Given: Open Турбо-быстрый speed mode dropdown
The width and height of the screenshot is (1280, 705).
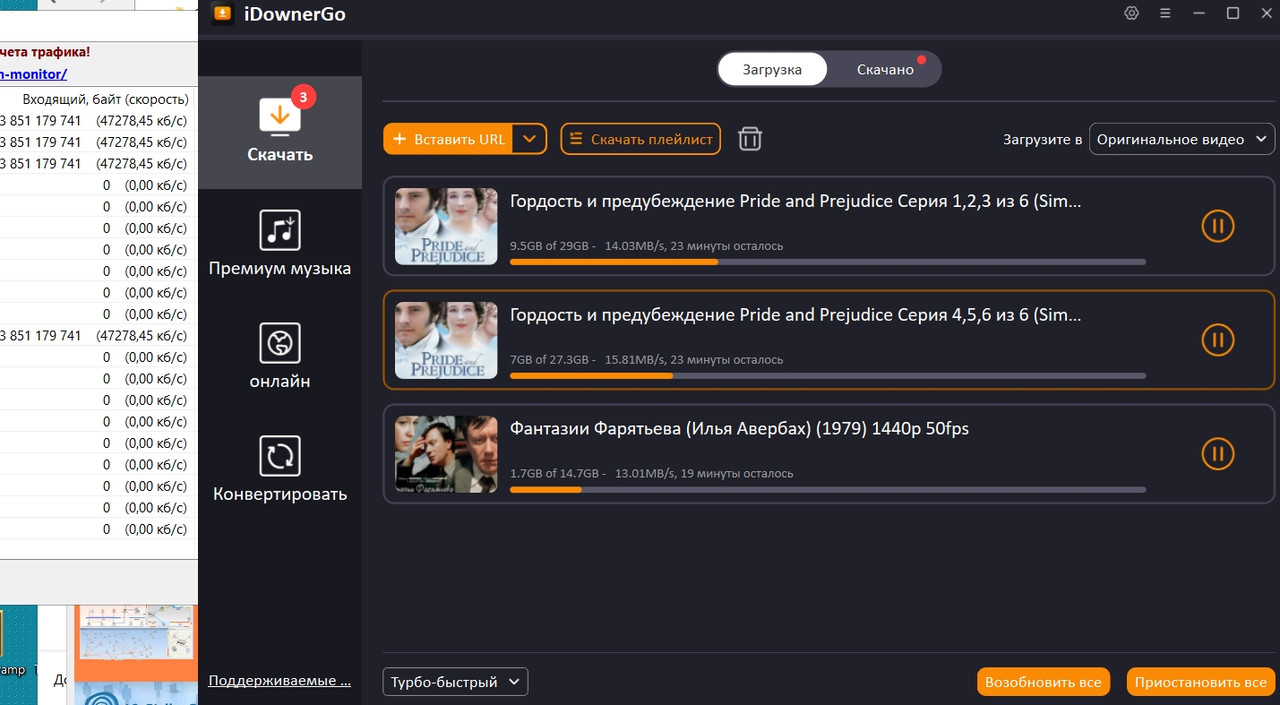Looking at the screenshot, I should [x=455, y=682].
